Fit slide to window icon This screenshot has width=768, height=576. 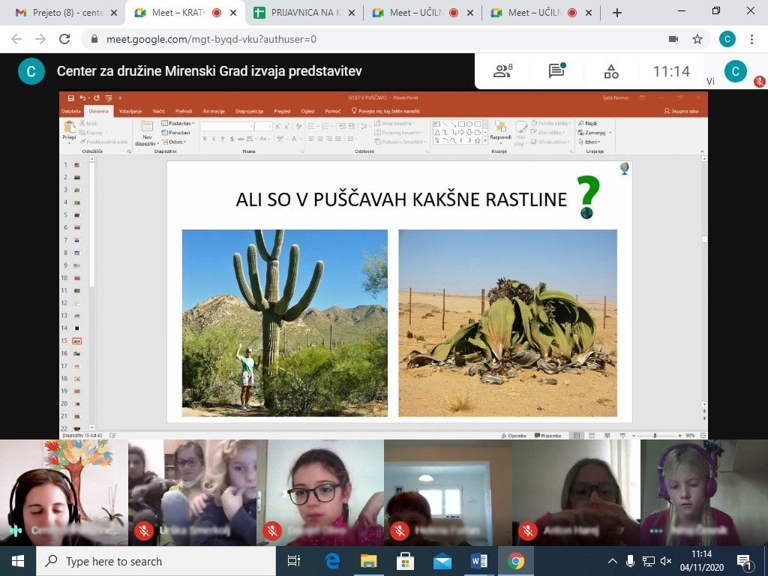(703, 435)
